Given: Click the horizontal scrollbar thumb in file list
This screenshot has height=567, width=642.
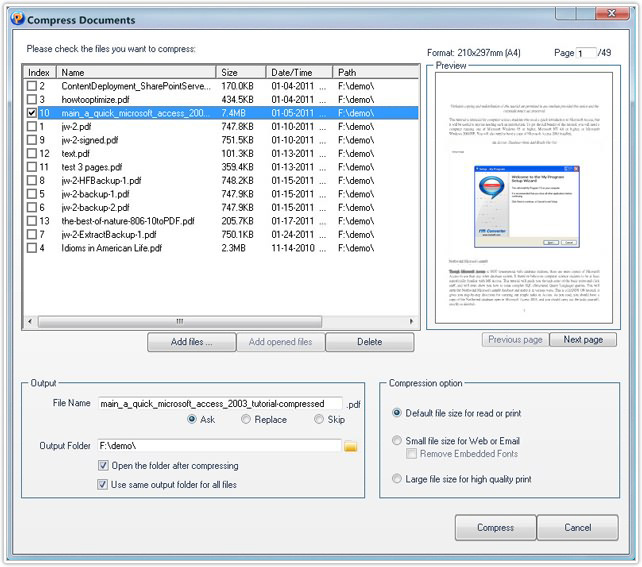Looking at the screenshot, I should pyautogui.click(x=180, y=321).
